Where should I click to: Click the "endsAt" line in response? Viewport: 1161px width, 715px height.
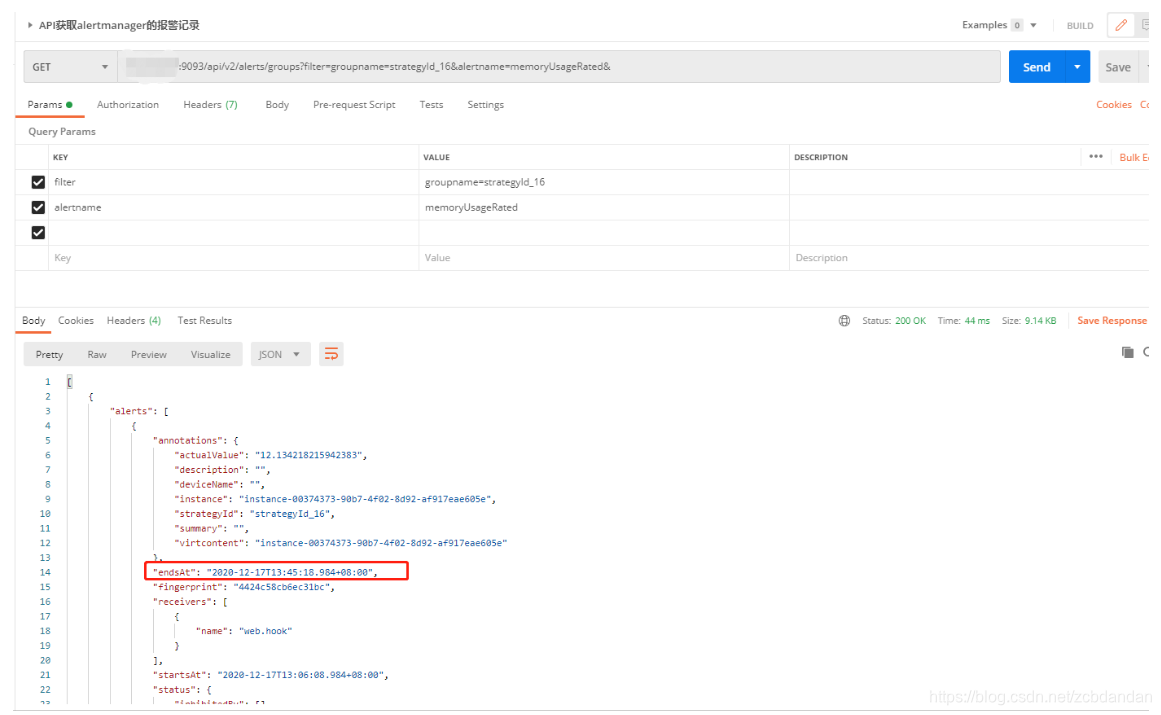(265, 572)
